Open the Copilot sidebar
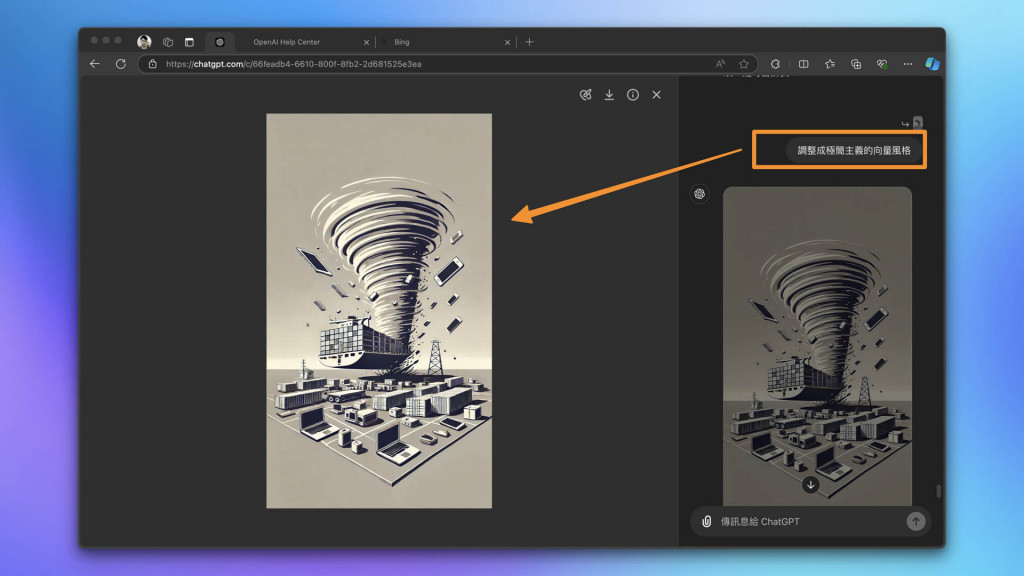The image size is (1024, 576). pyautogui.click(x=933, y=63)
